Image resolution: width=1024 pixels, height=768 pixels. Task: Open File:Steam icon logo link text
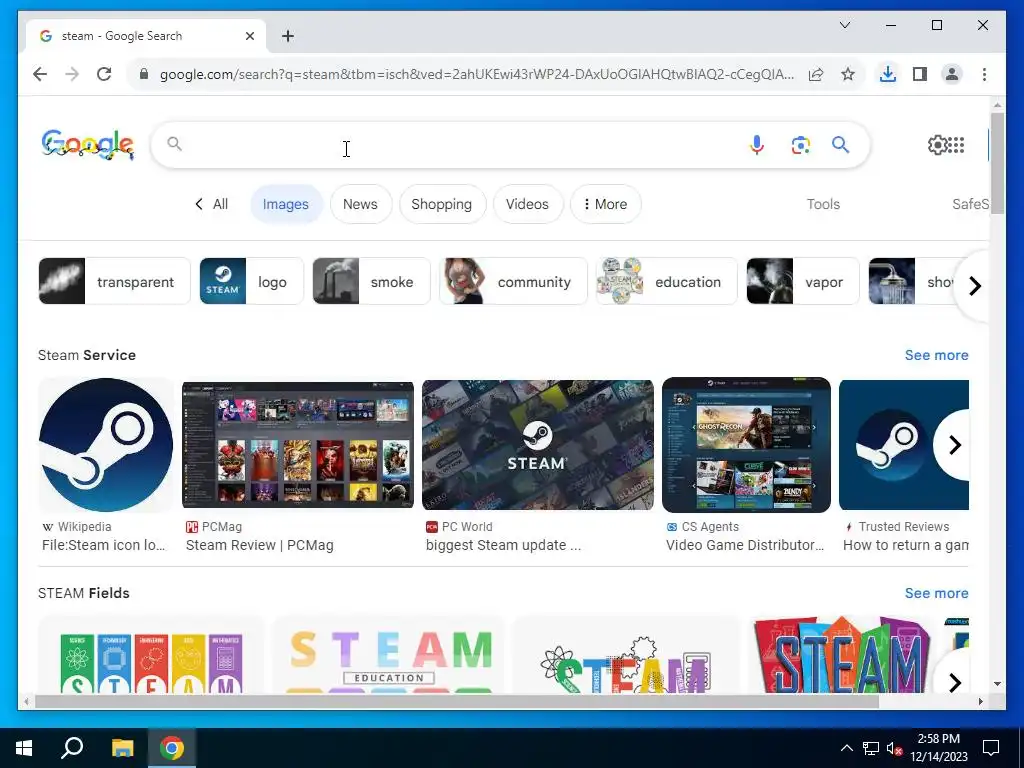(x=103, y=545)
